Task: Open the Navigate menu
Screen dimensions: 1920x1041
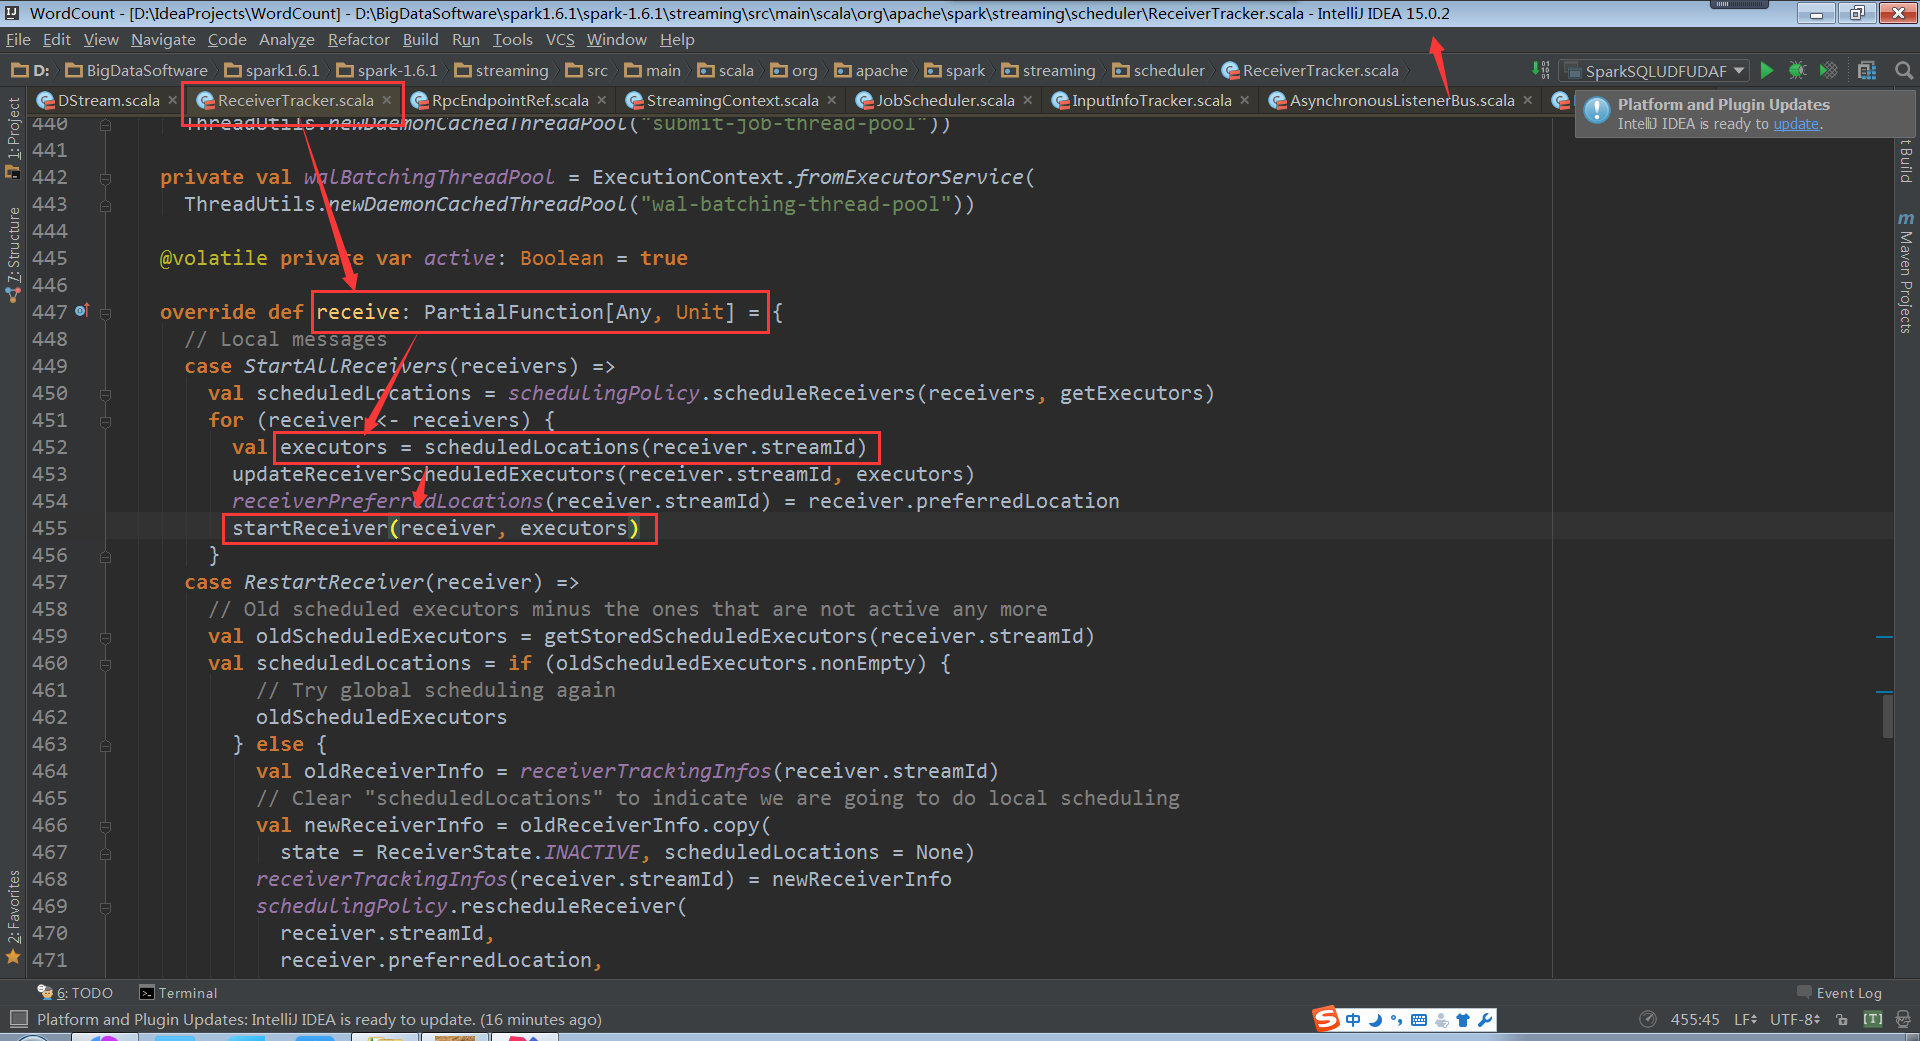Action: (163, 40)
